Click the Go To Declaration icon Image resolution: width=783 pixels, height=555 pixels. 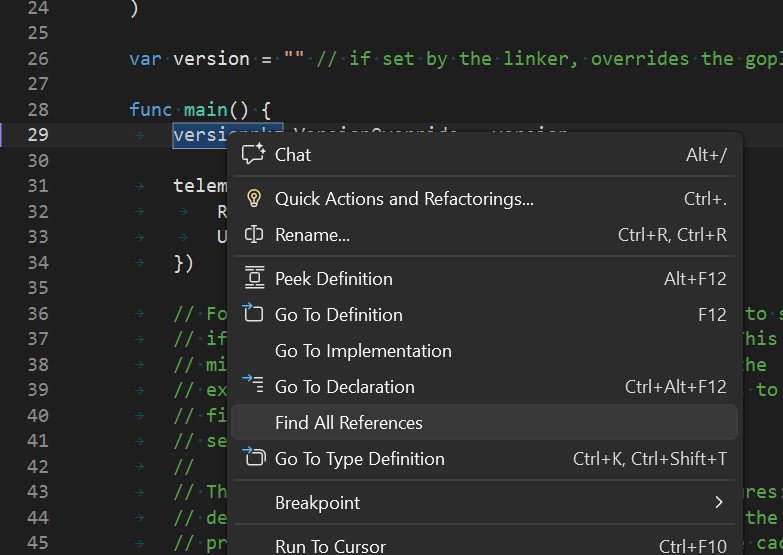coord(253,384)
